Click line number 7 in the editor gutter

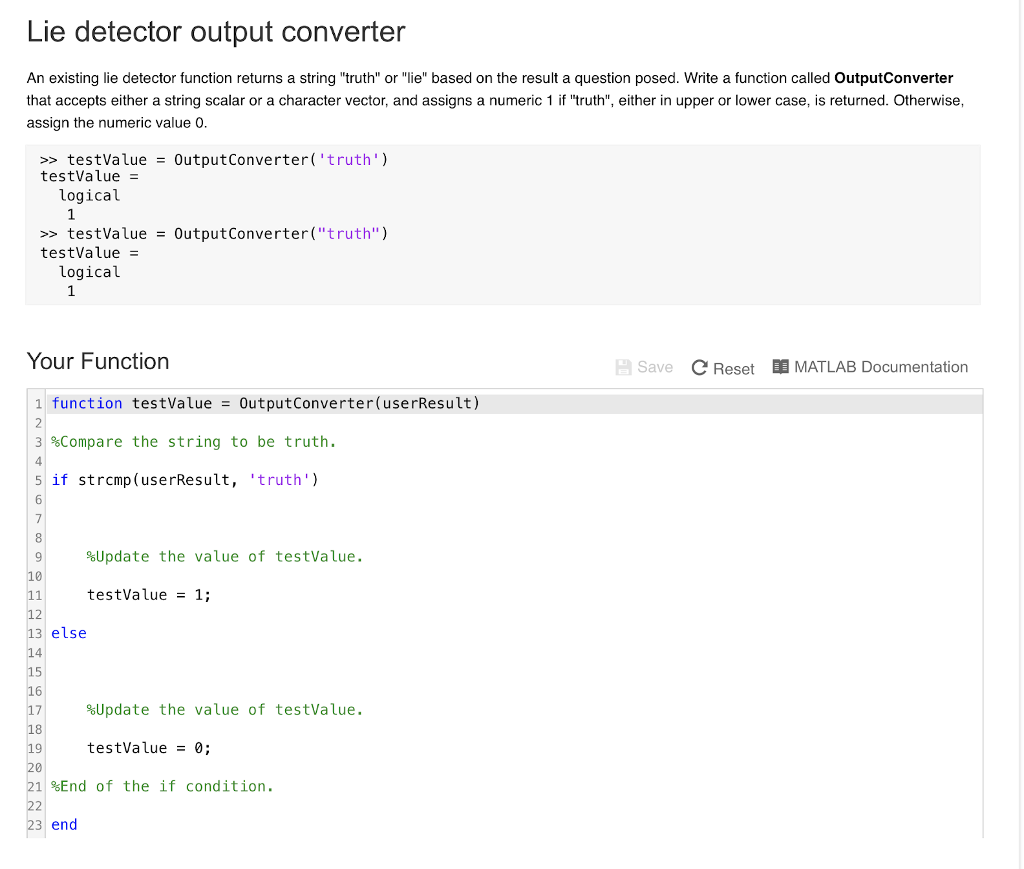pos(38,518)
